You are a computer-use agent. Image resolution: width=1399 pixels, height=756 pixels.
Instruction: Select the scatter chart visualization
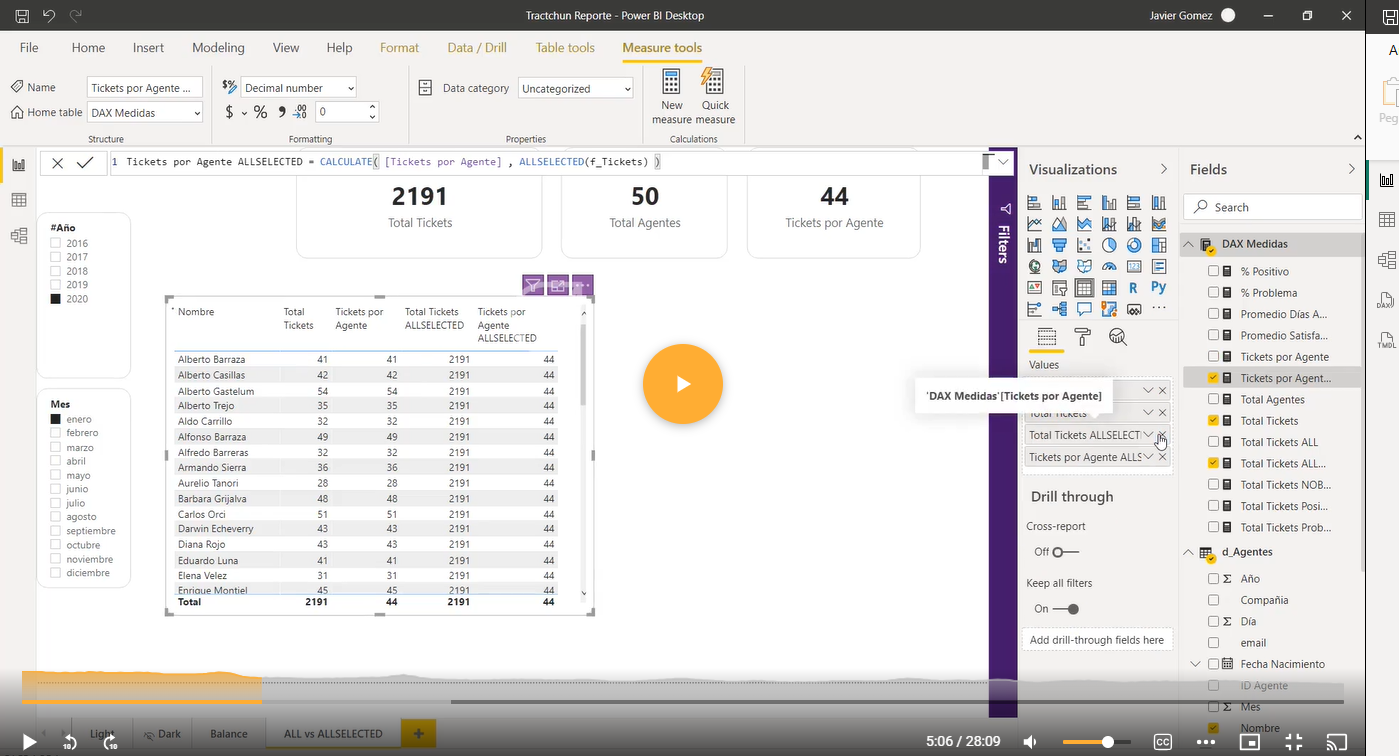[x=1084, y=245]
